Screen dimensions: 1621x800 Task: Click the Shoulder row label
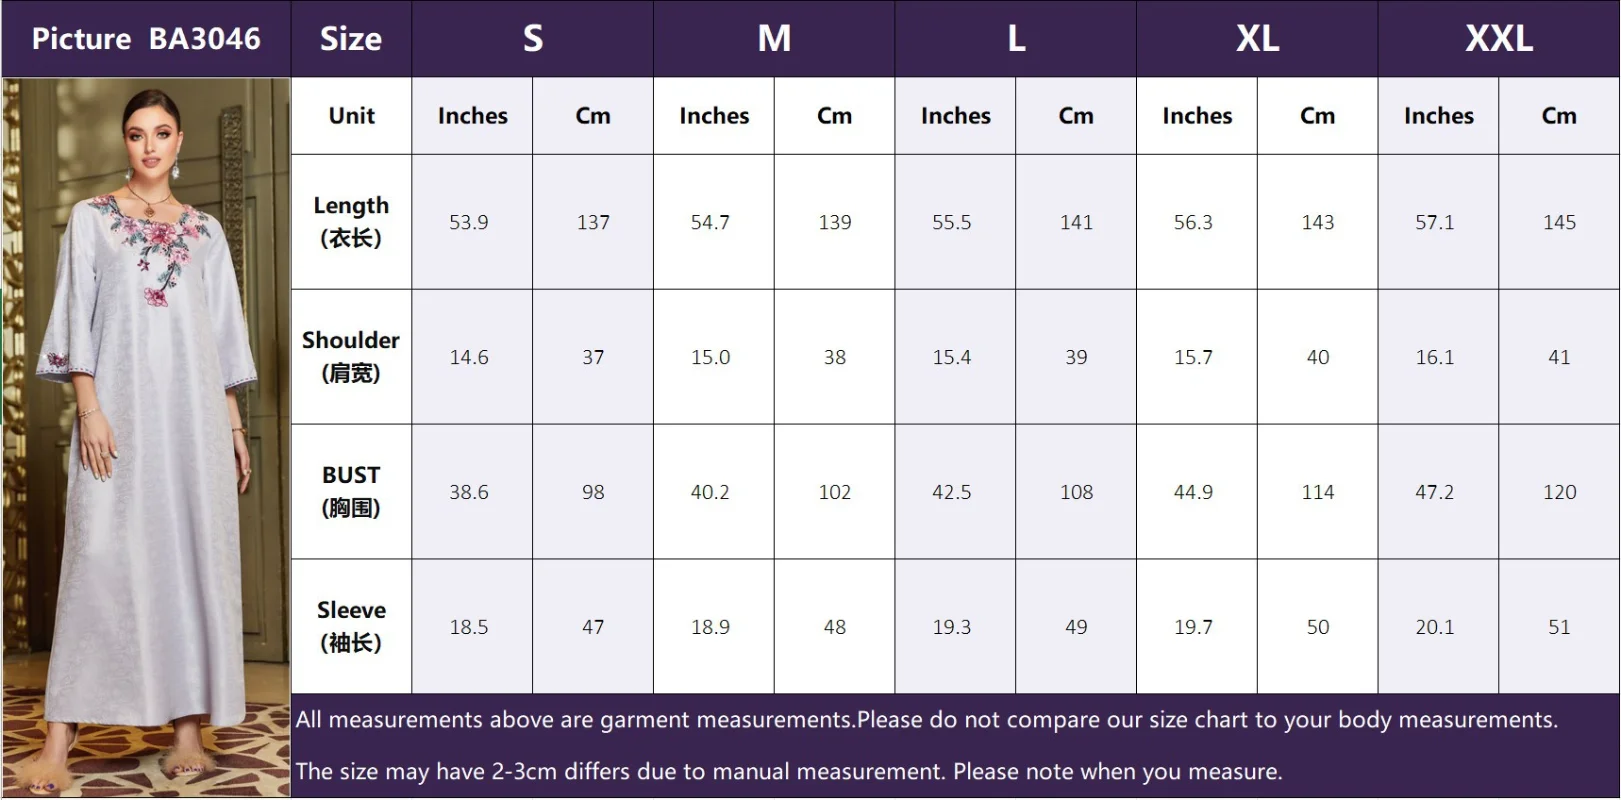[351, 357]
